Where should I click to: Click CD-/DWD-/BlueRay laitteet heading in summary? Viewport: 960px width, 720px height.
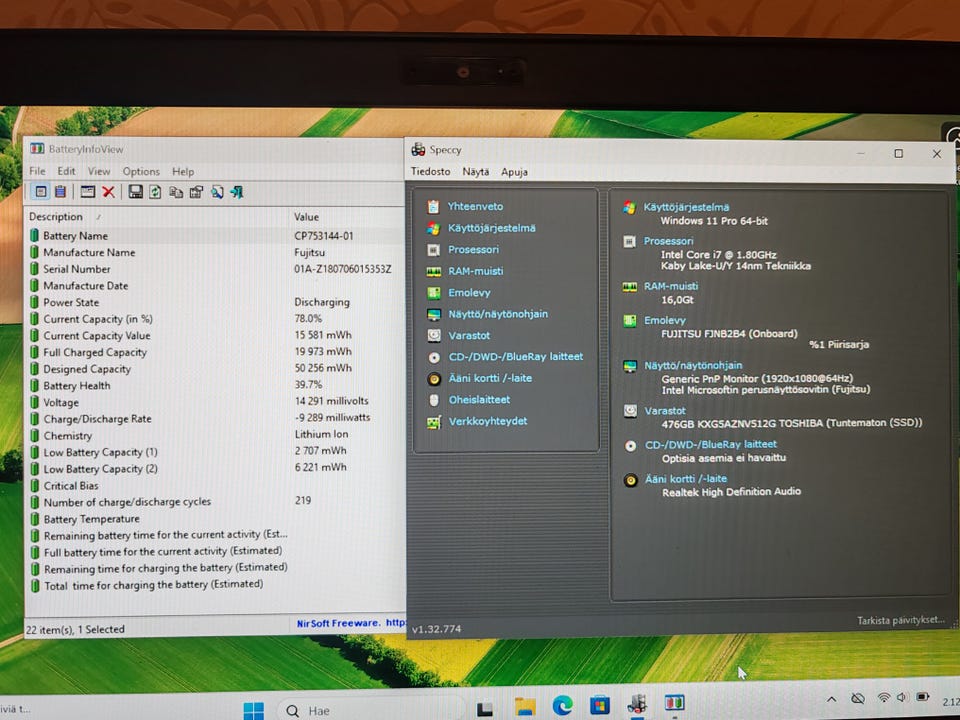pos(711,444)
